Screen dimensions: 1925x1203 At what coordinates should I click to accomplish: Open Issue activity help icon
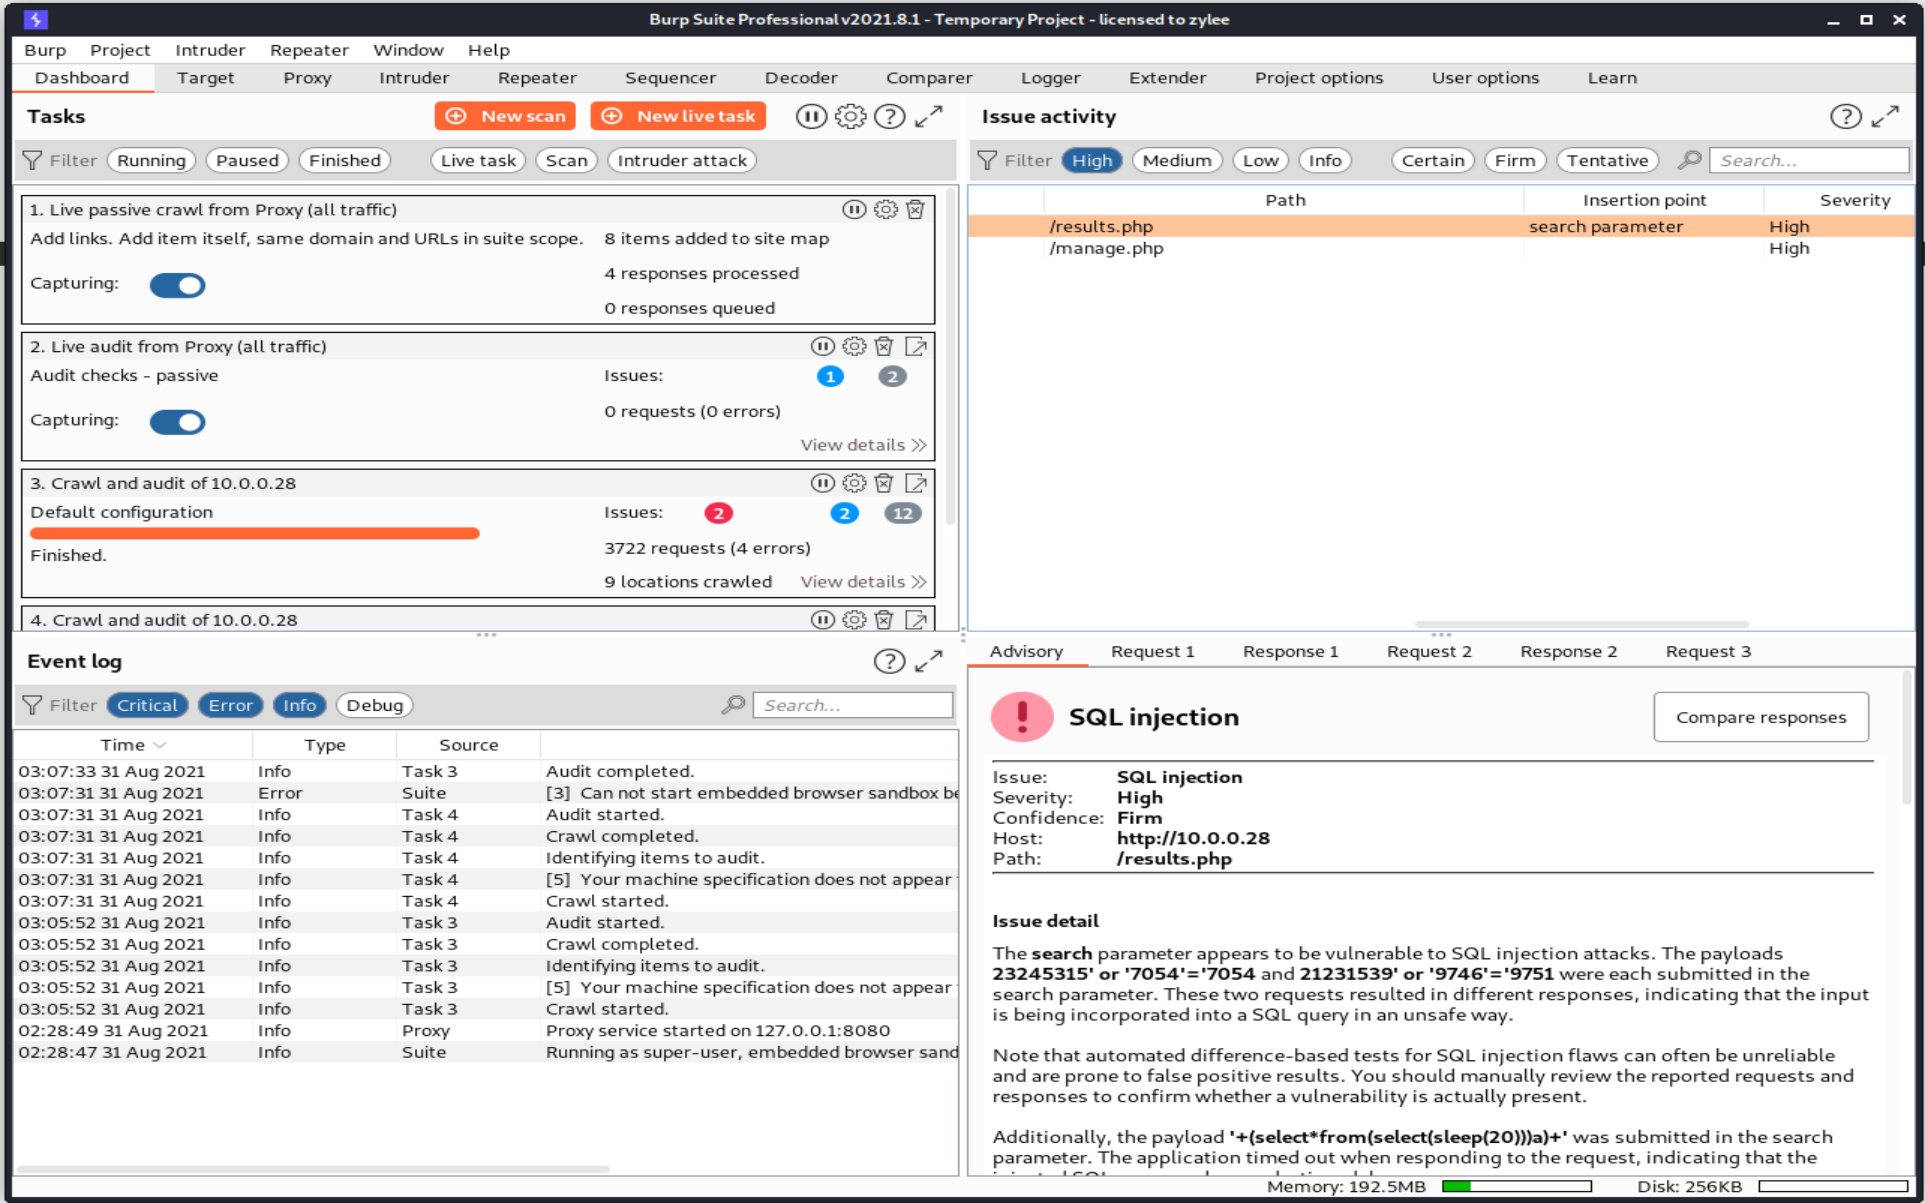[1845, 117]
